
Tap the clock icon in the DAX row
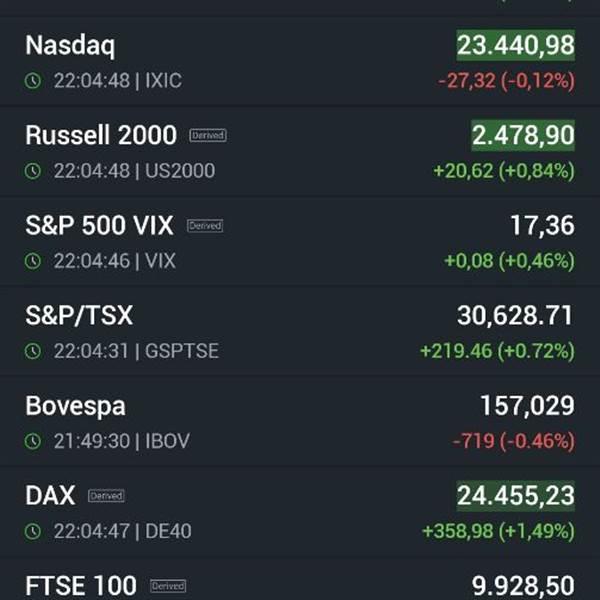point(33,531)
